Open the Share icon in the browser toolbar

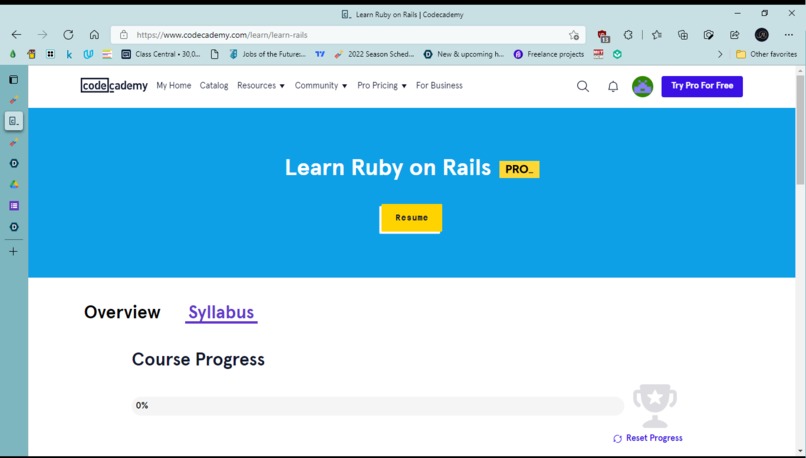[x=735, y=35]
